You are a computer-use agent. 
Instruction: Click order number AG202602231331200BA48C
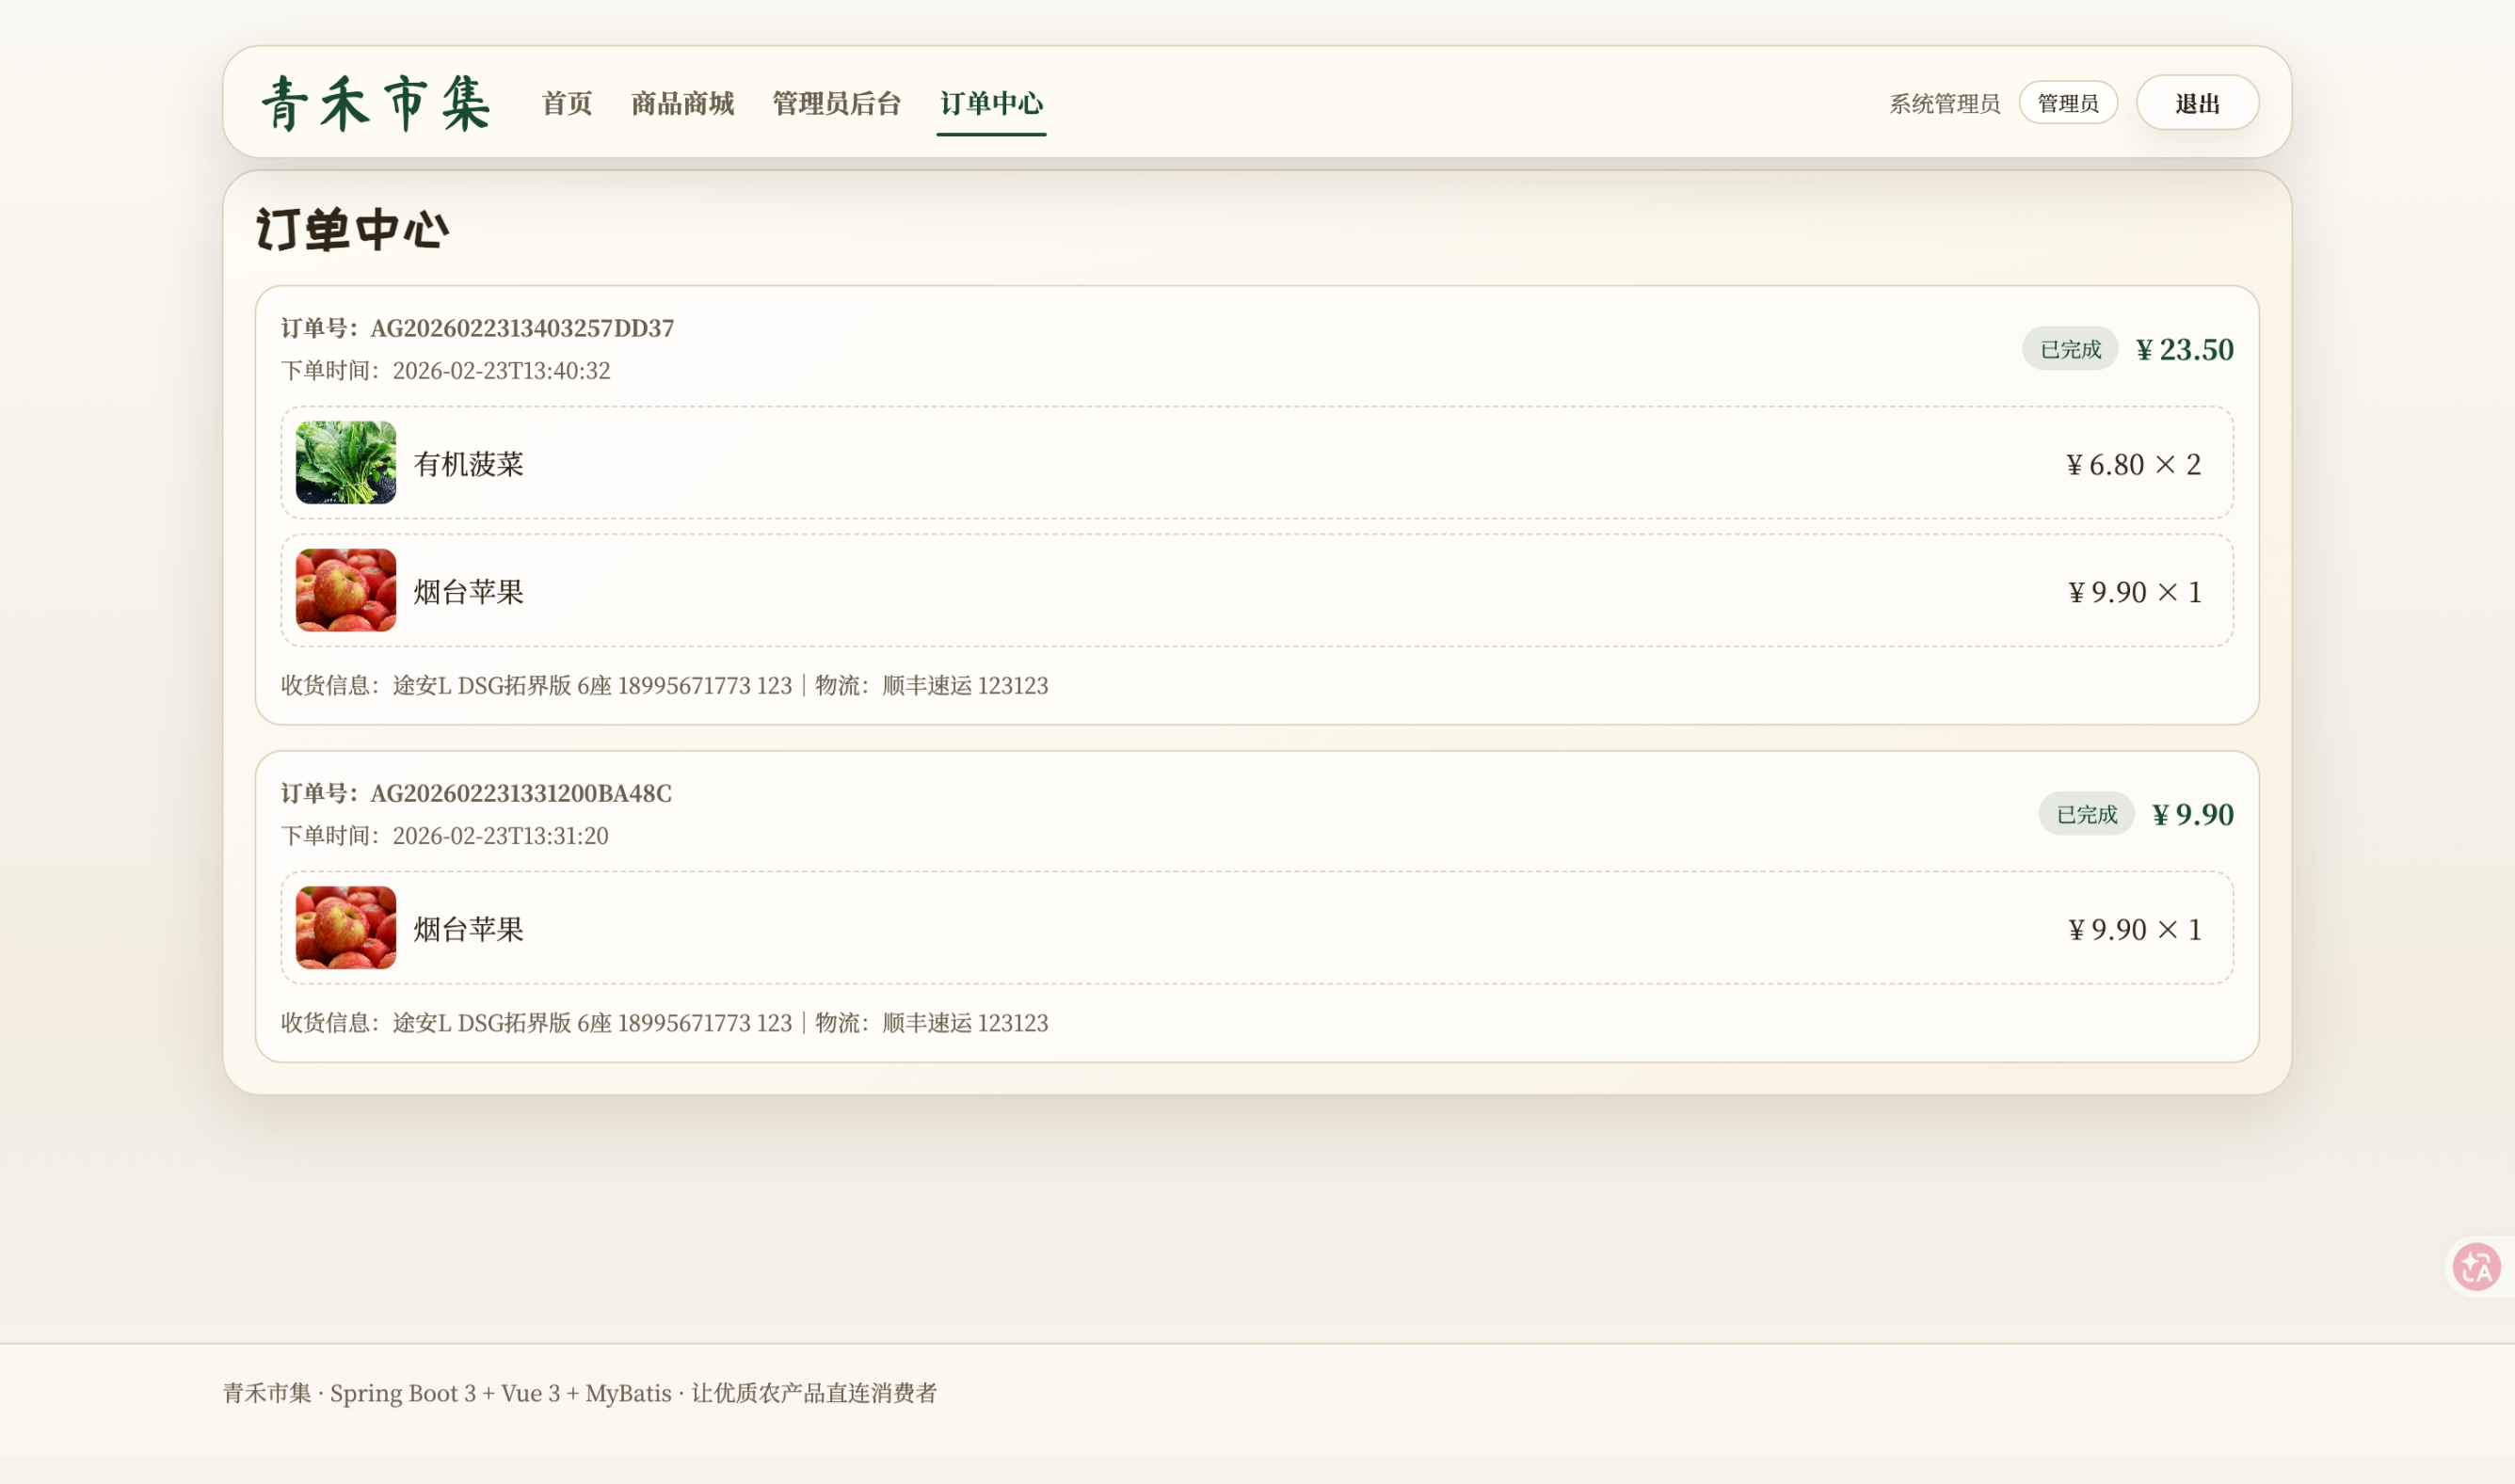click(520, 793)
